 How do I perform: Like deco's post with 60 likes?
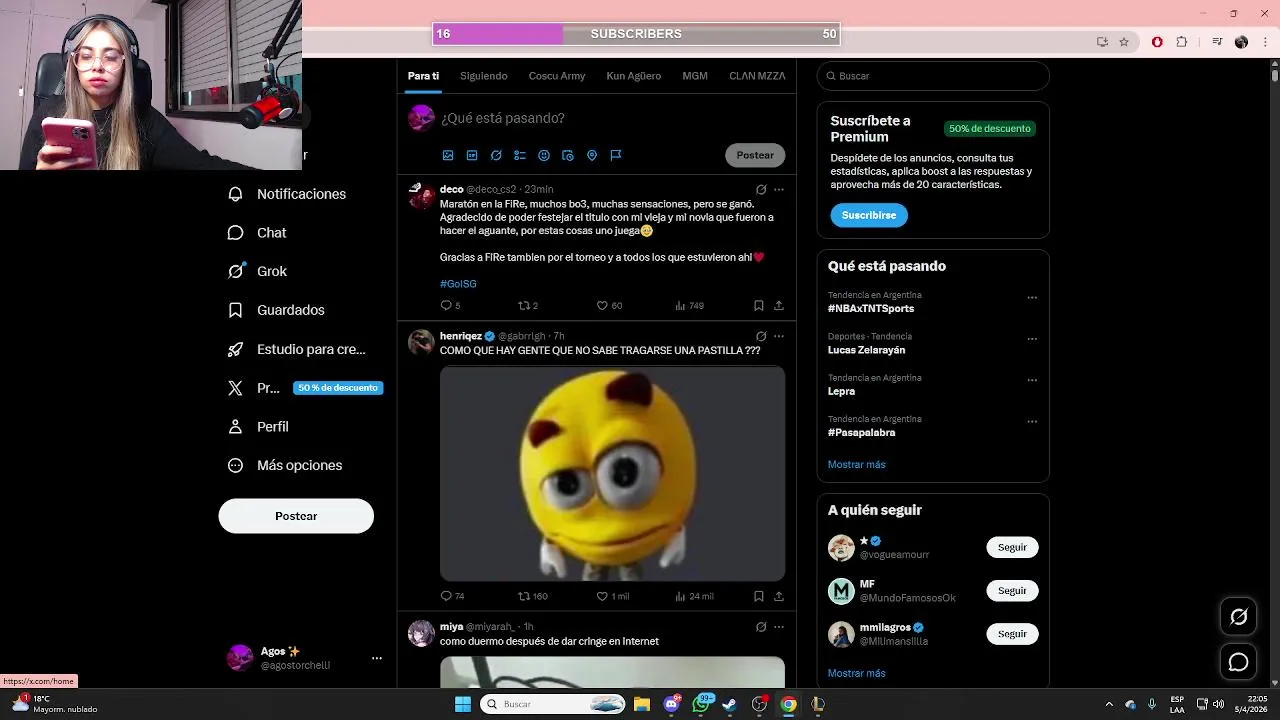[x=602, y=305]
